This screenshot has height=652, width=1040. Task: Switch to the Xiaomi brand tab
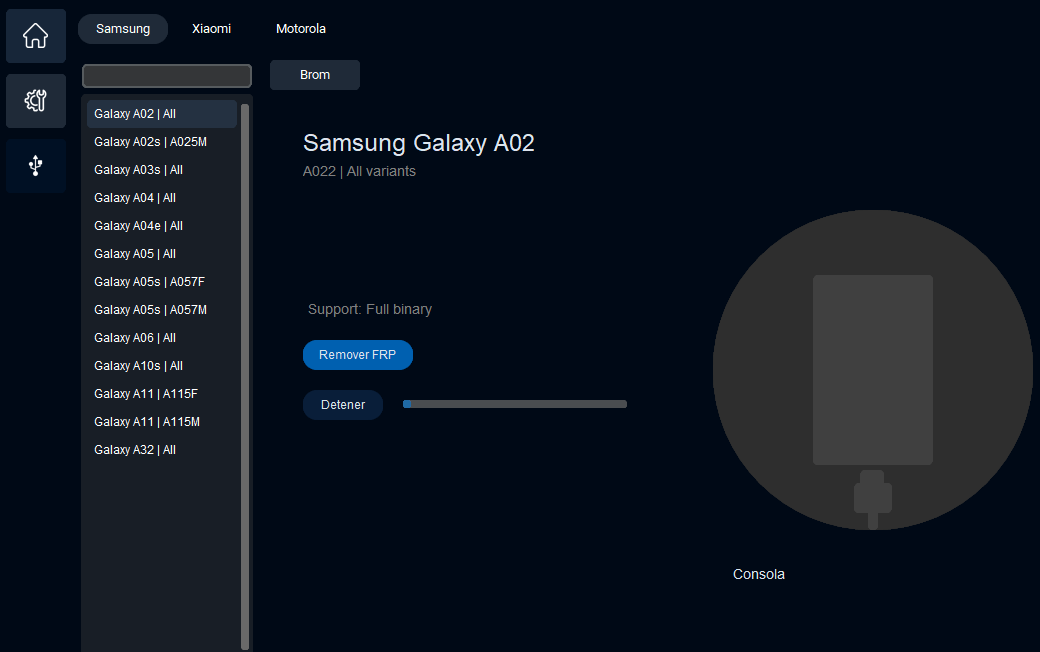click(212, 29)
